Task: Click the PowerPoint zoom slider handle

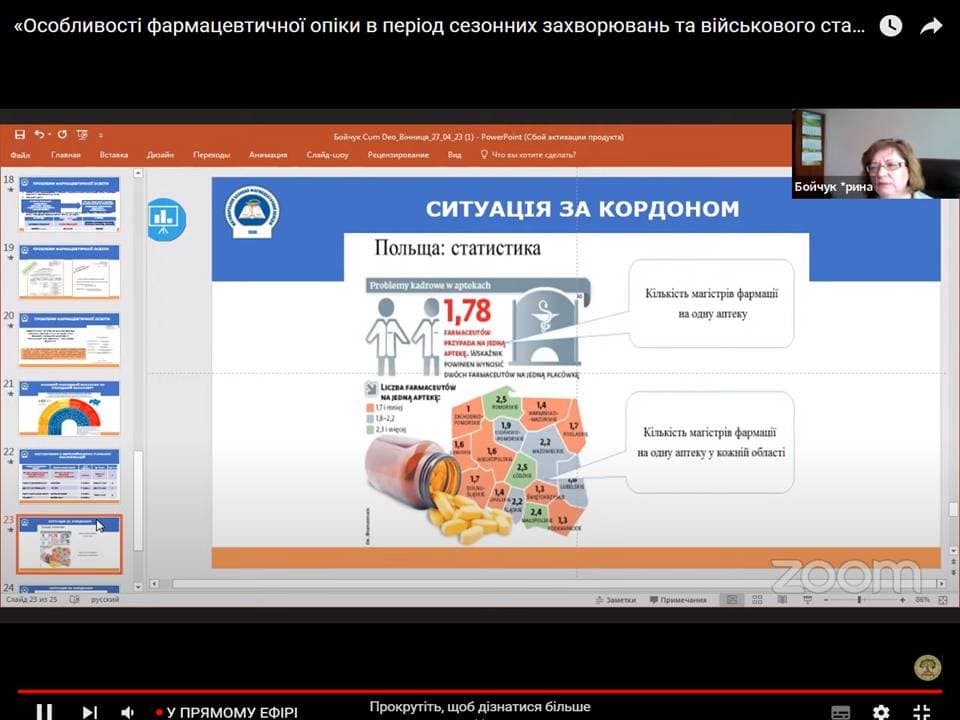Action: click(x=859, y=601)
